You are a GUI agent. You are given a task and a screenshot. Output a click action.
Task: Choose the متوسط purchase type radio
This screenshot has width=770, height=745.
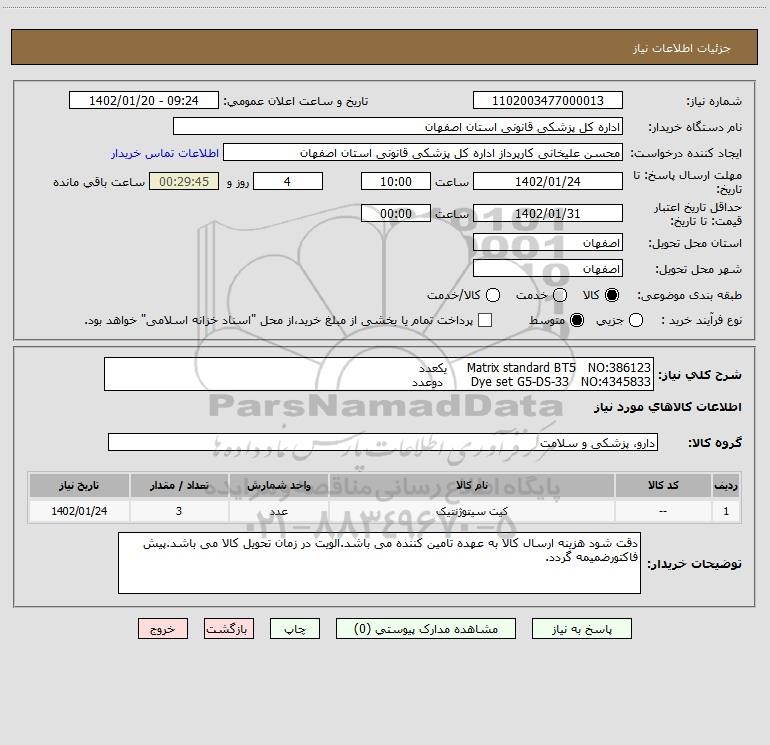tap(577, 320)
